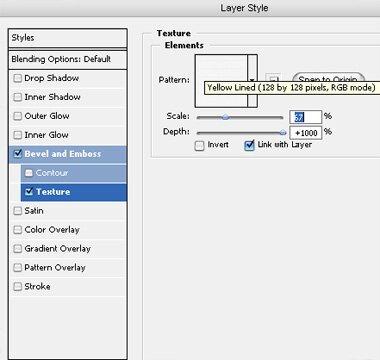Click the Scale slider handle
The image size is (380, 360).
point(226,117)
